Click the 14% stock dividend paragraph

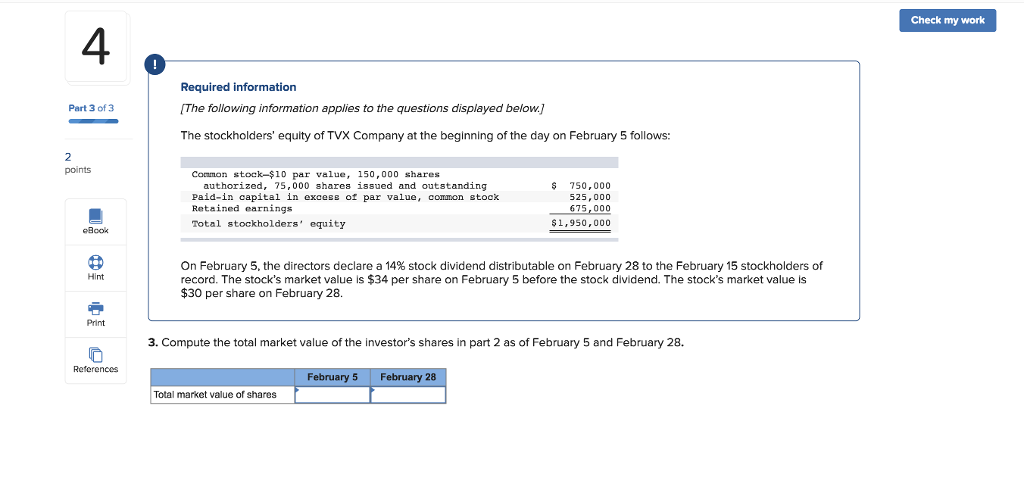click(502, 279)
